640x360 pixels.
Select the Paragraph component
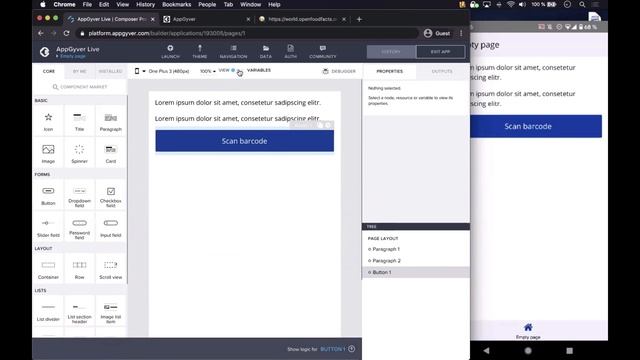111,122
